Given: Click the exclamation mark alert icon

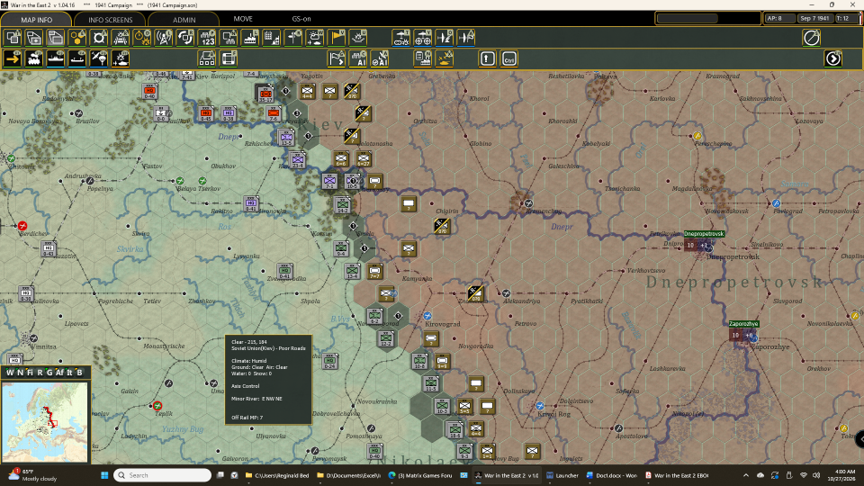Looking at the screenshot, I should (487, 58).
